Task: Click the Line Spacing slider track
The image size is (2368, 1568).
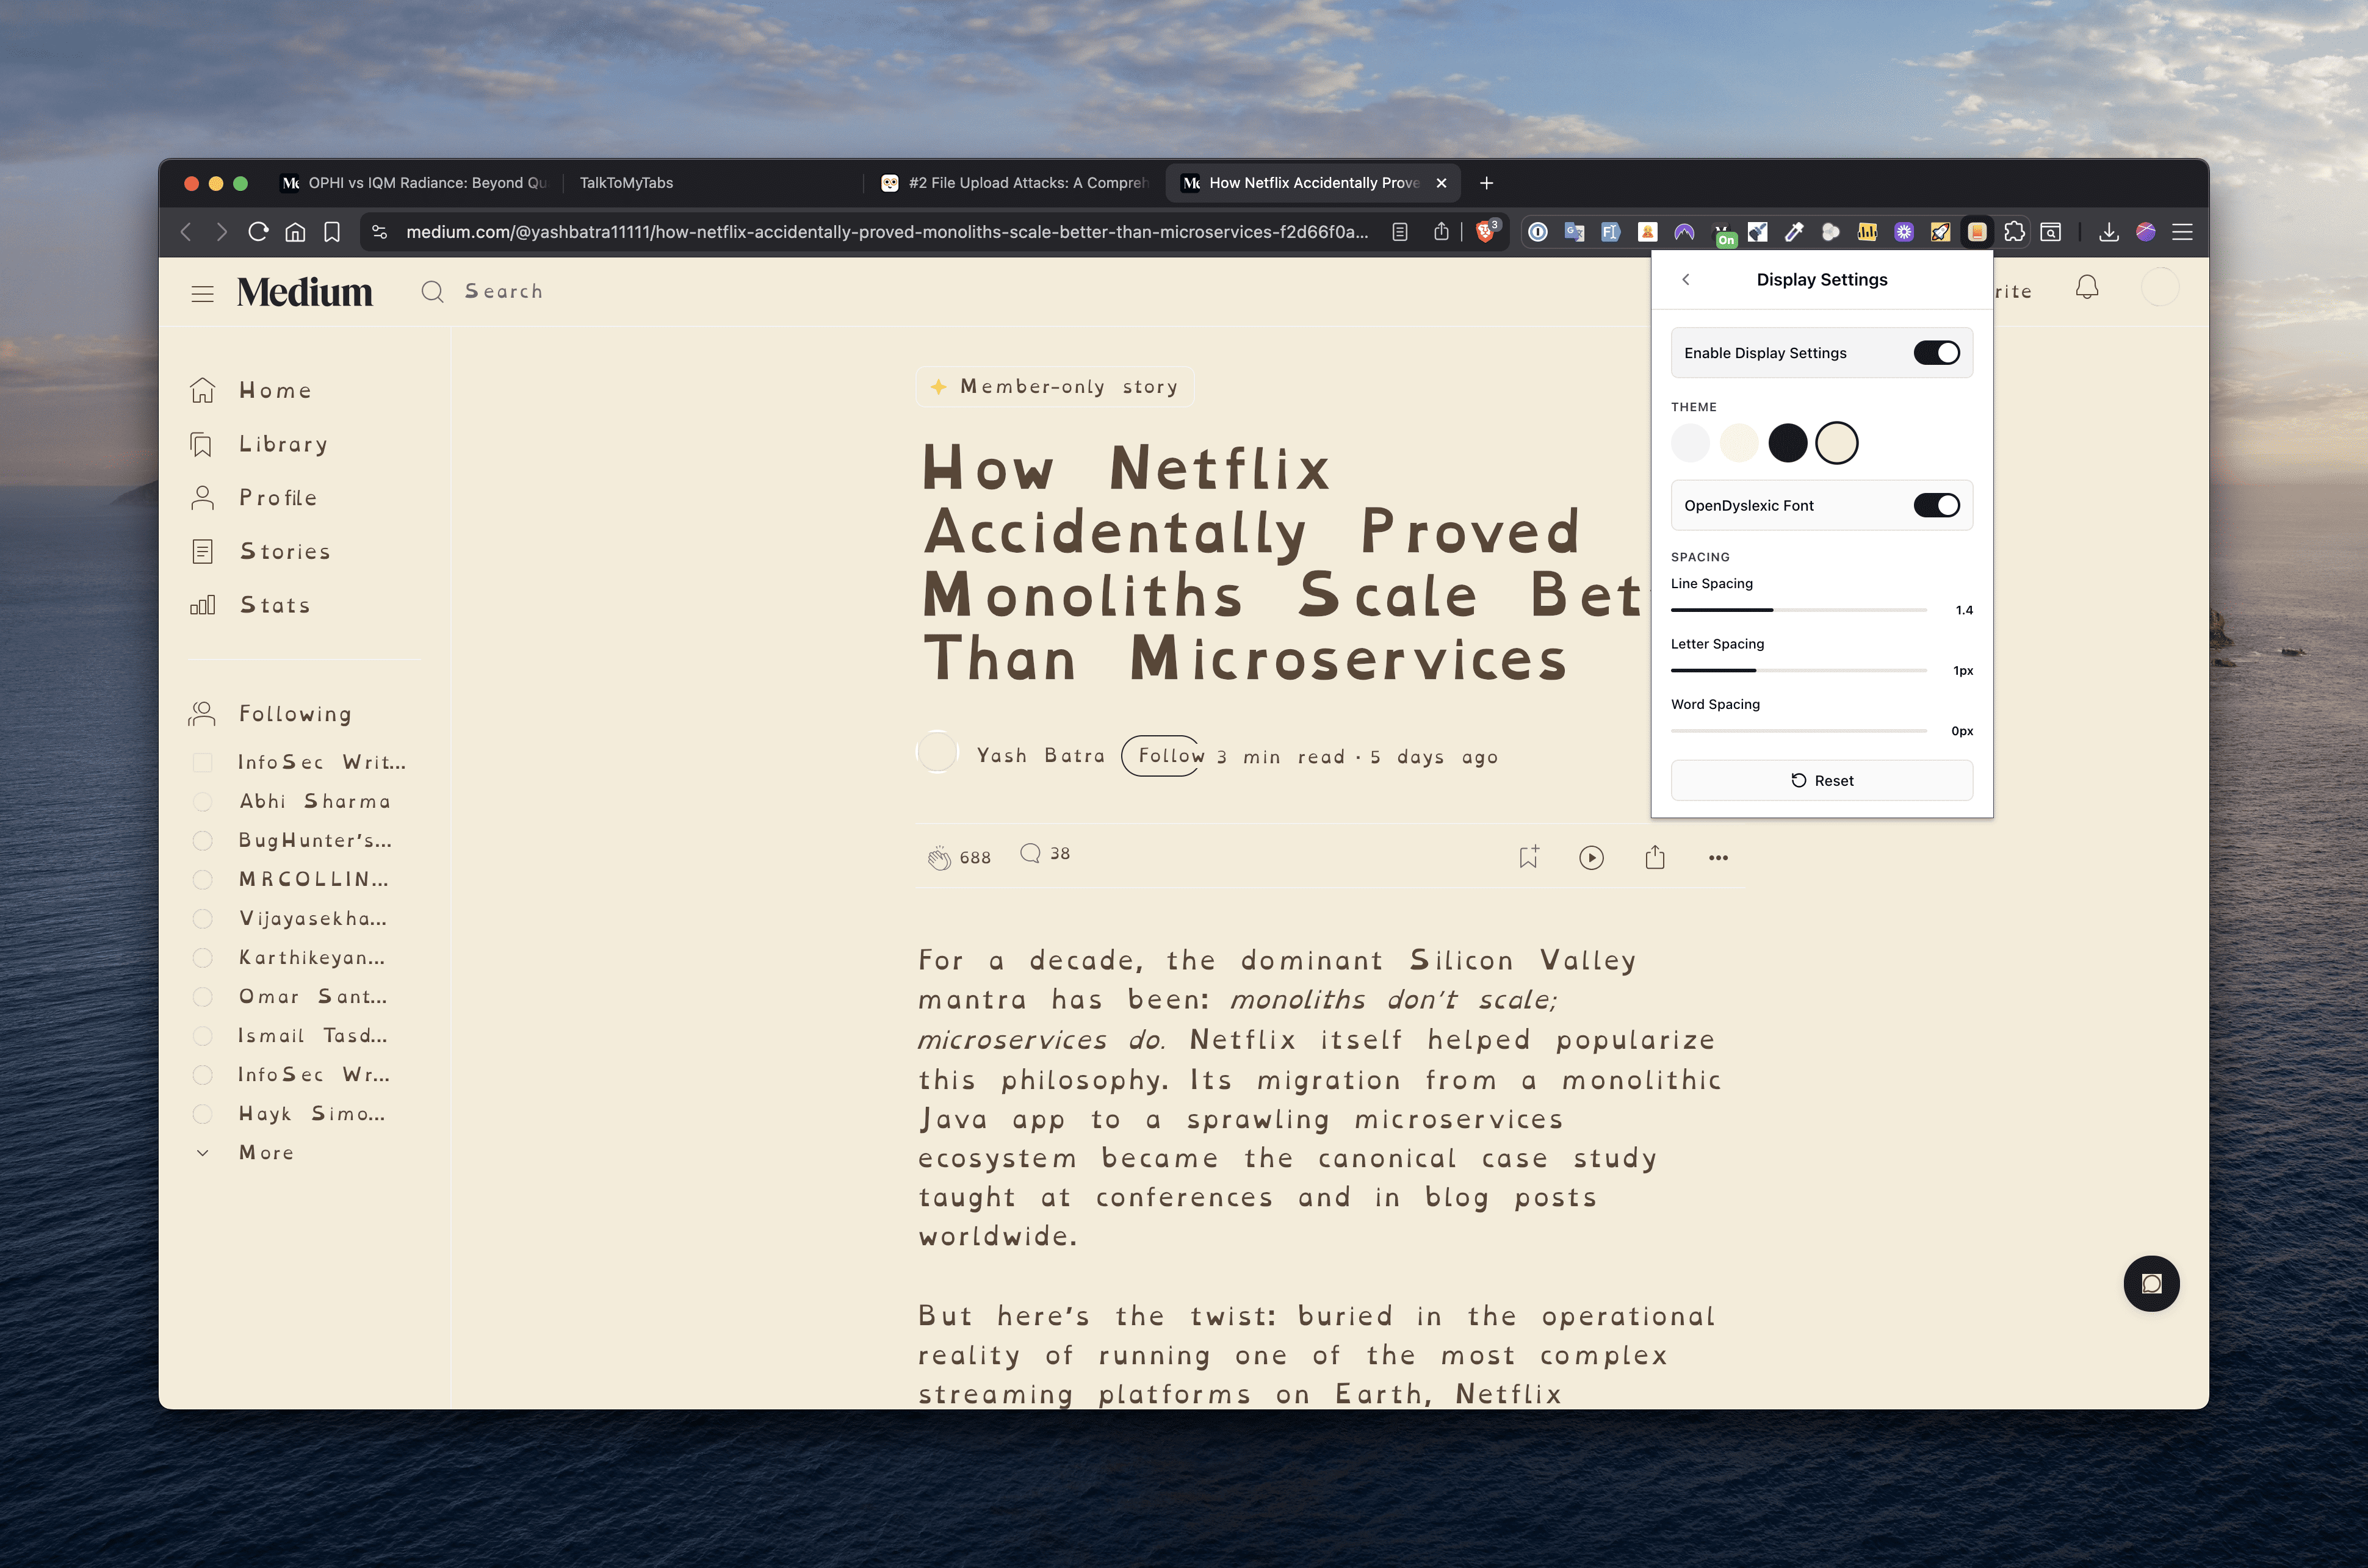Action: pos(1798,610)
